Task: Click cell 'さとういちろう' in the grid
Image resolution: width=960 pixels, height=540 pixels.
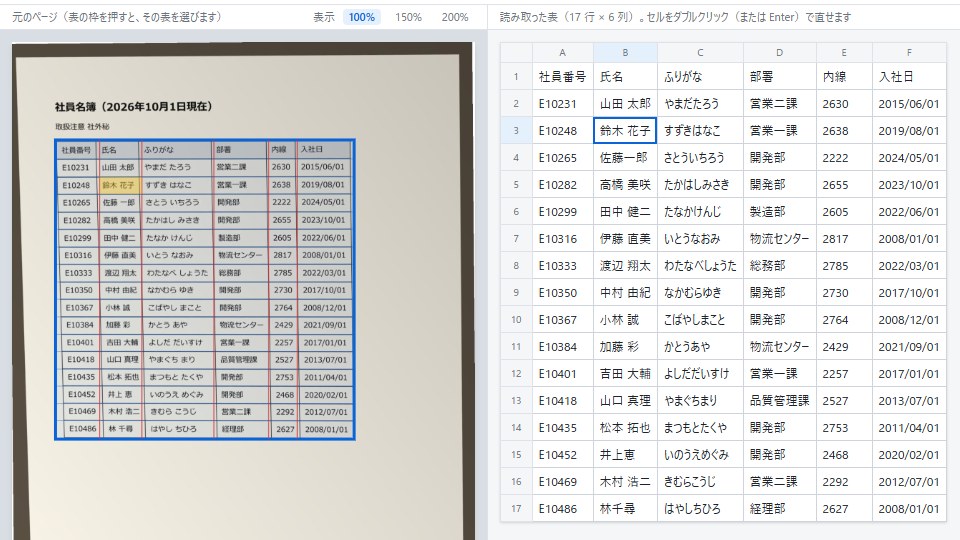Action: point(700,157)
